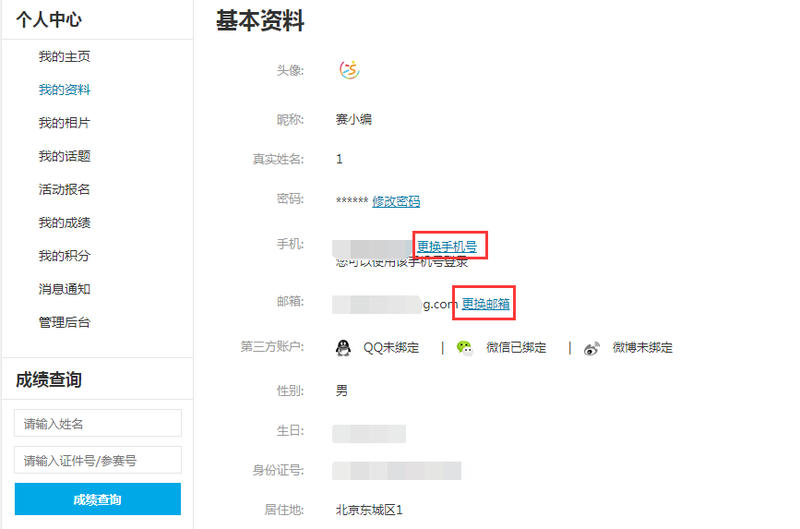Open 我的话题 section
800x529 pixels.
pyautogui.click(x=64, y=156)
